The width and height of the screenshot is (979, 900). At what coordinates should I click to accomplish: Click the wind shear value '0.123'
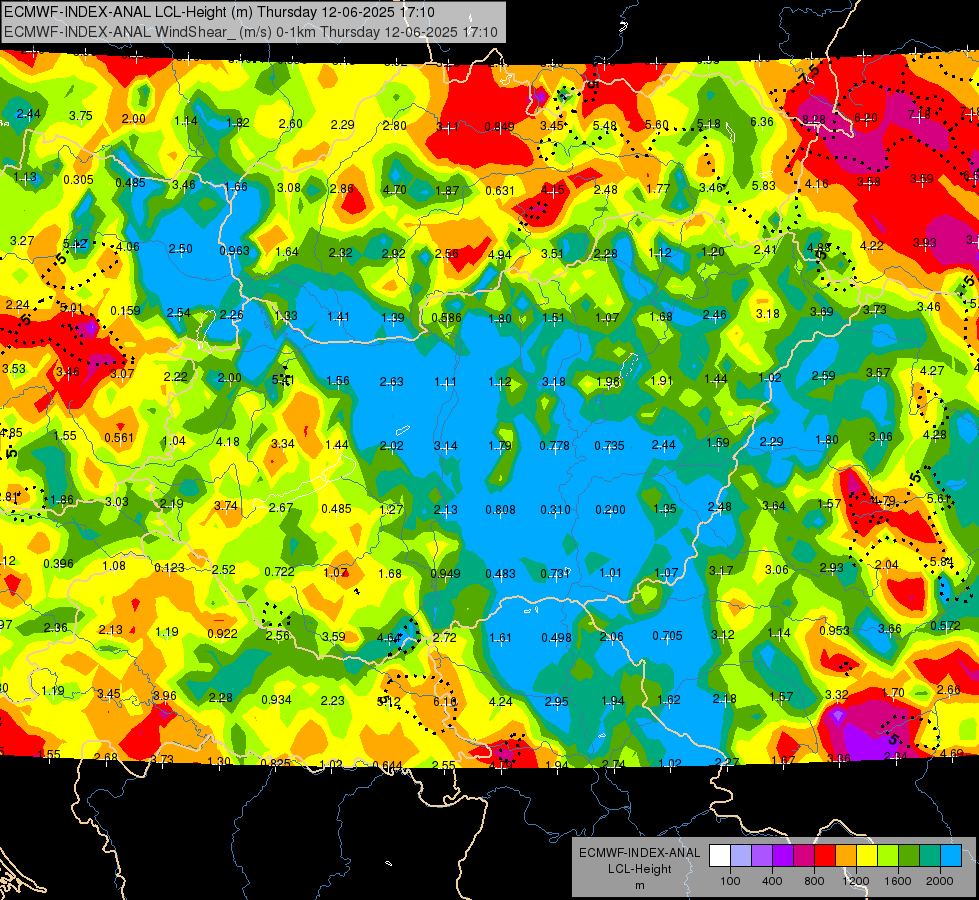[169, 568]
